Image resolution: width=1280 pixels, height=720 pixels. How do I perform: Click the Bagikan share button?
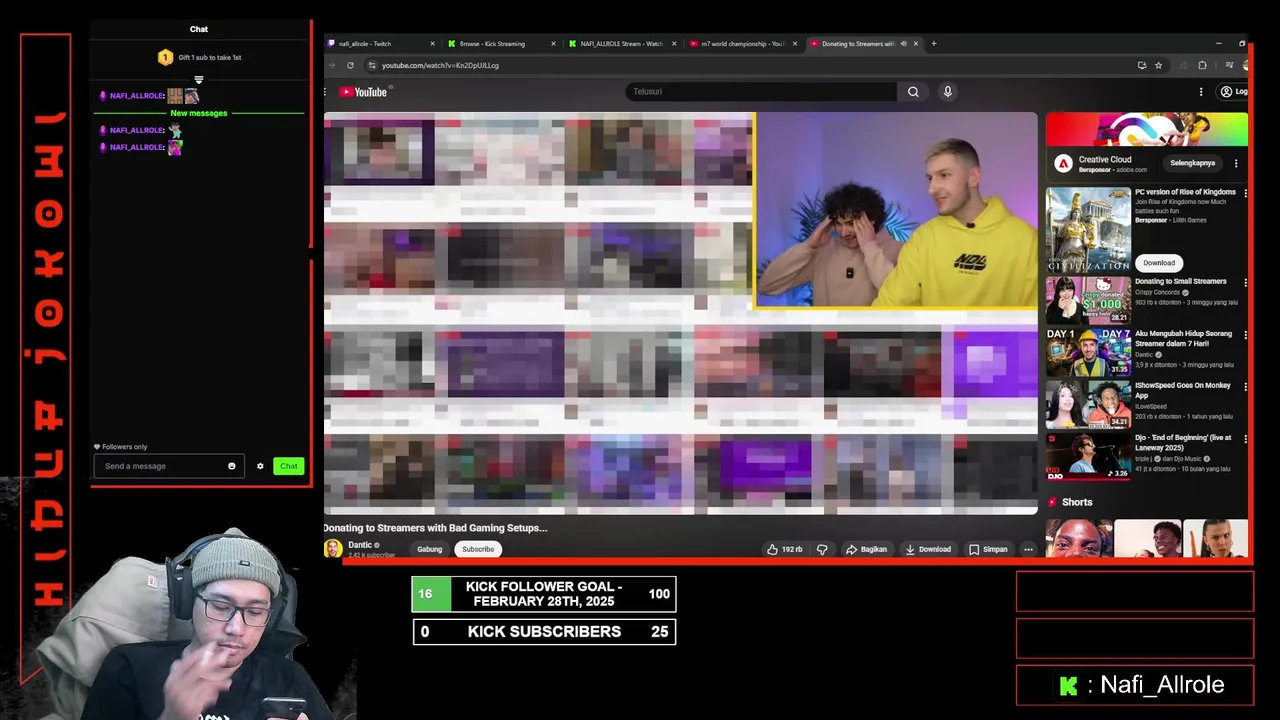click(866, 549)
